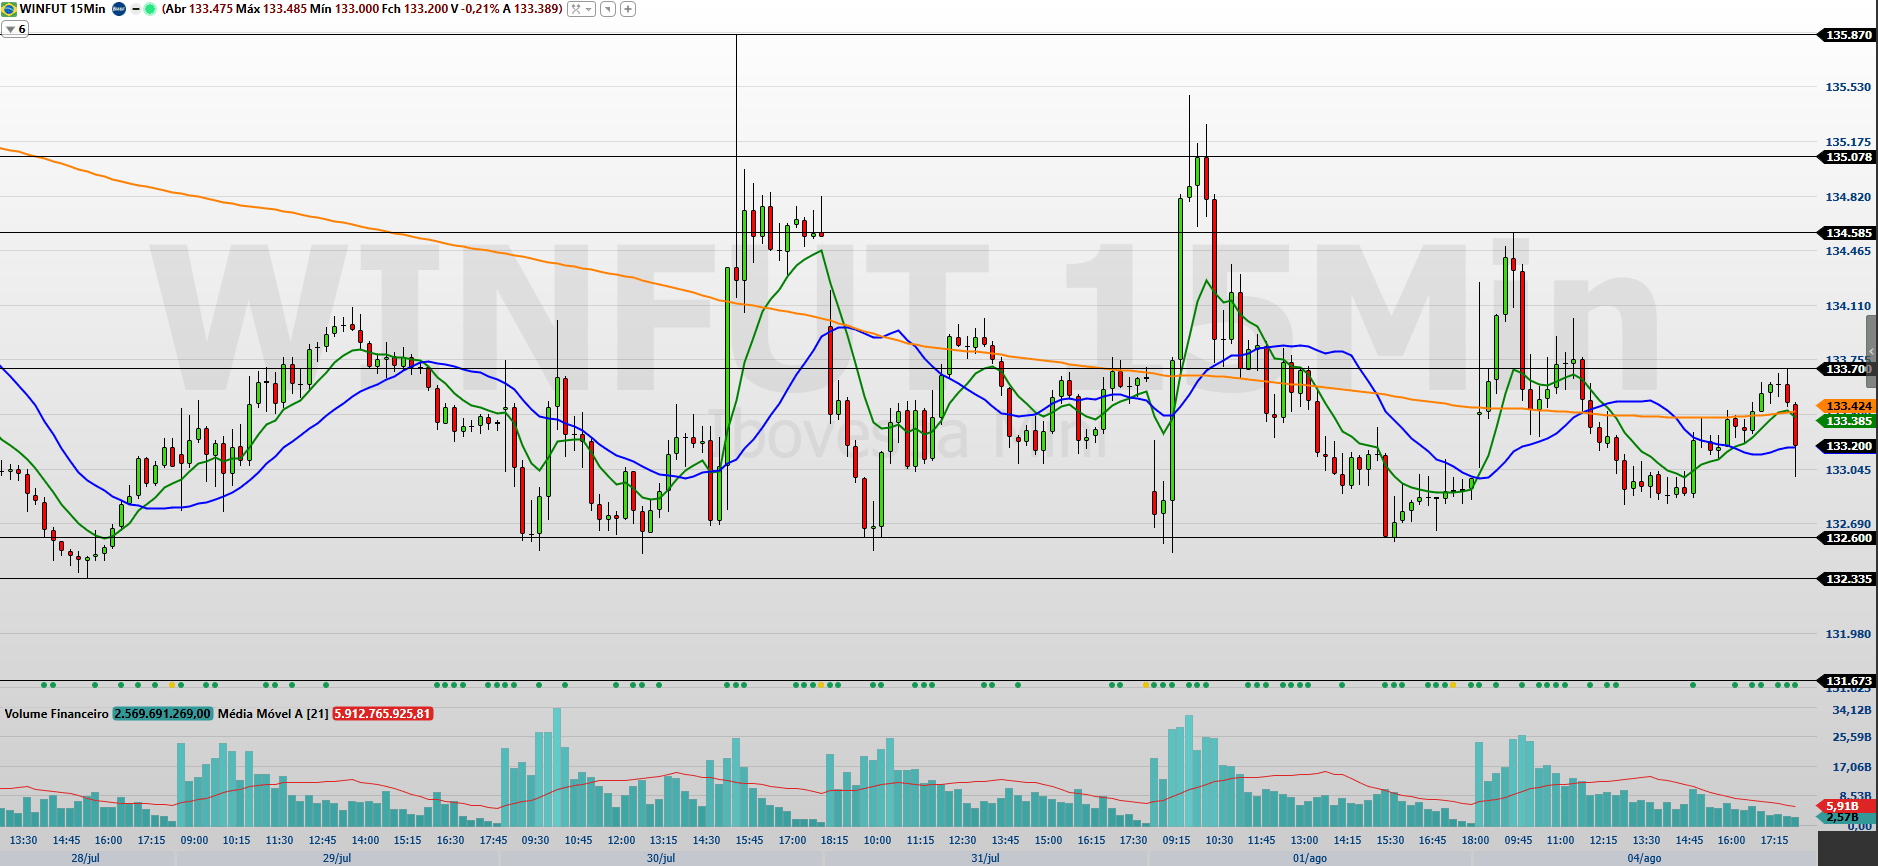Select the horizontal line price label 132.335
Viewport: 1878px width, 866px height.
tap(1846, 579)
